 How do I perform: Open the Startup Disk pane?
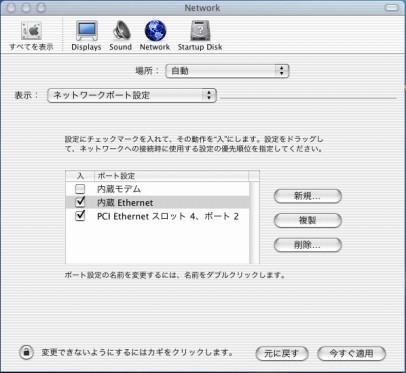click(x=200, y=36)
